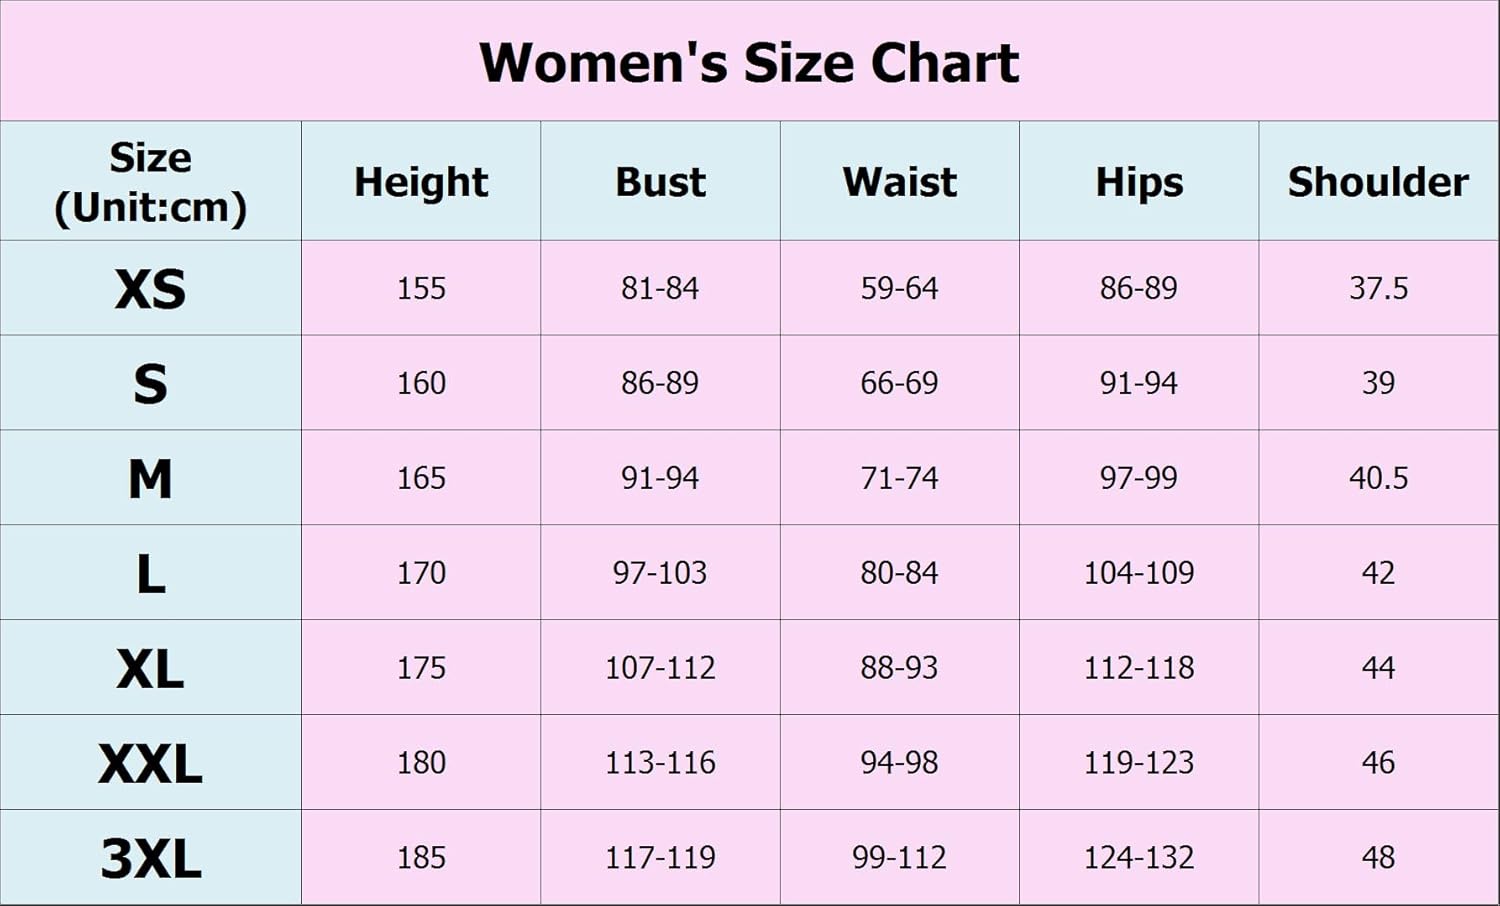Viewport: 1500px width, 906px height.
Task: Select the XL waist value 88-93
Action: 899,668
